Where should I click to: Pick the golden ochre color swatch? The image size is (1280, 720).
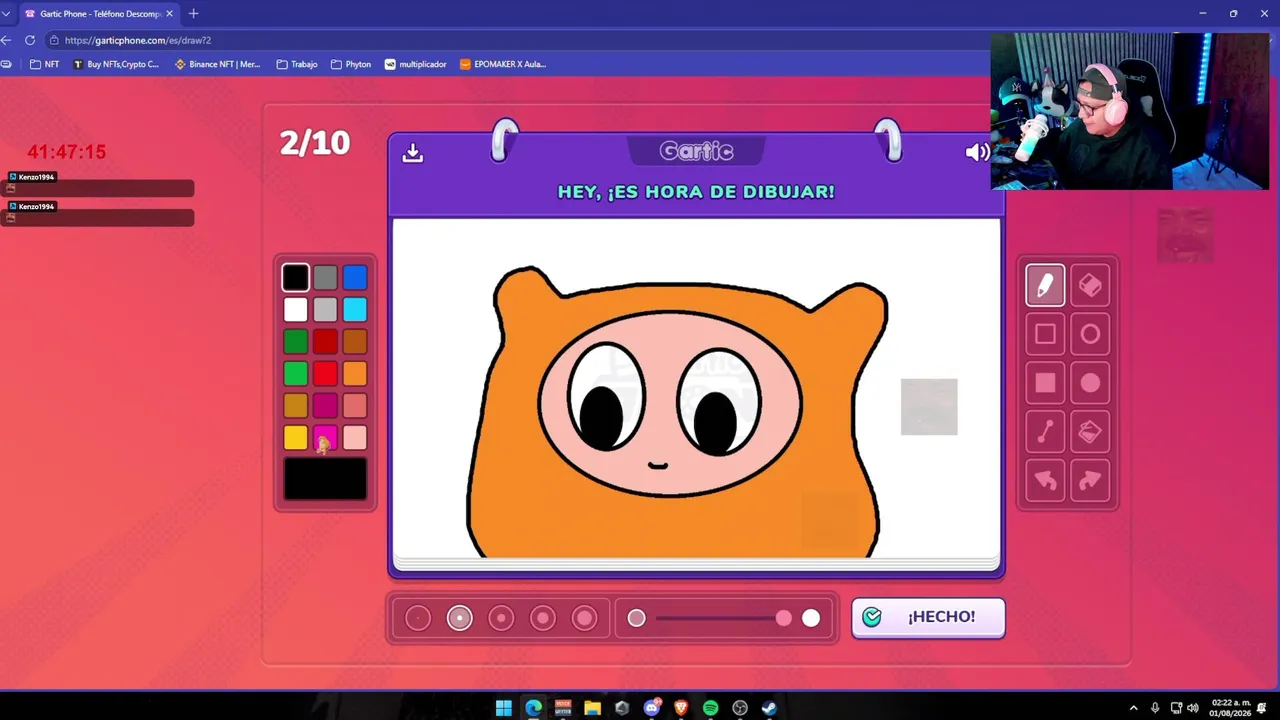pos(295,405)
